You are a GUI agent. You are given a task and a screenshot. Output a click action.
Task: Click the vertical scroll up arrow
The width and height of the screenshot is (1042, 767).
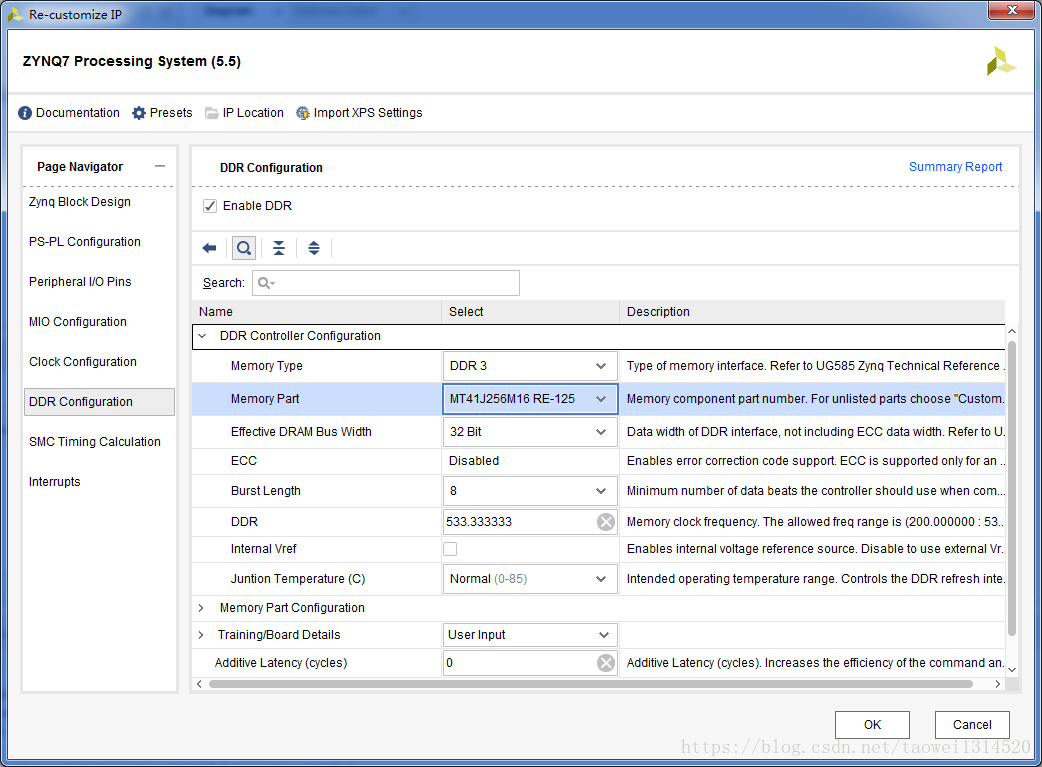[1011, 331]
